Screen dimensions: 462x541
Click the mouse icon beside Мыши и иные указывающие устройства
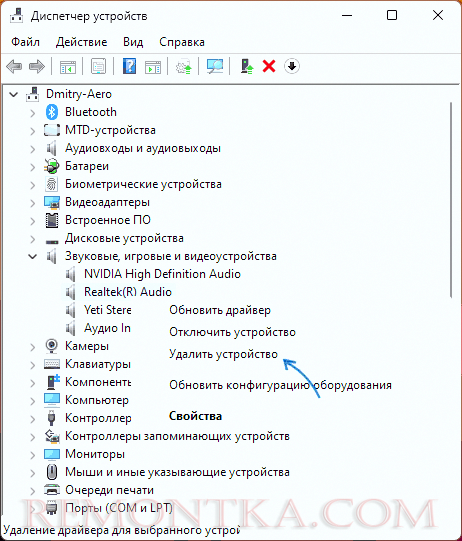[x=52, y=472]
